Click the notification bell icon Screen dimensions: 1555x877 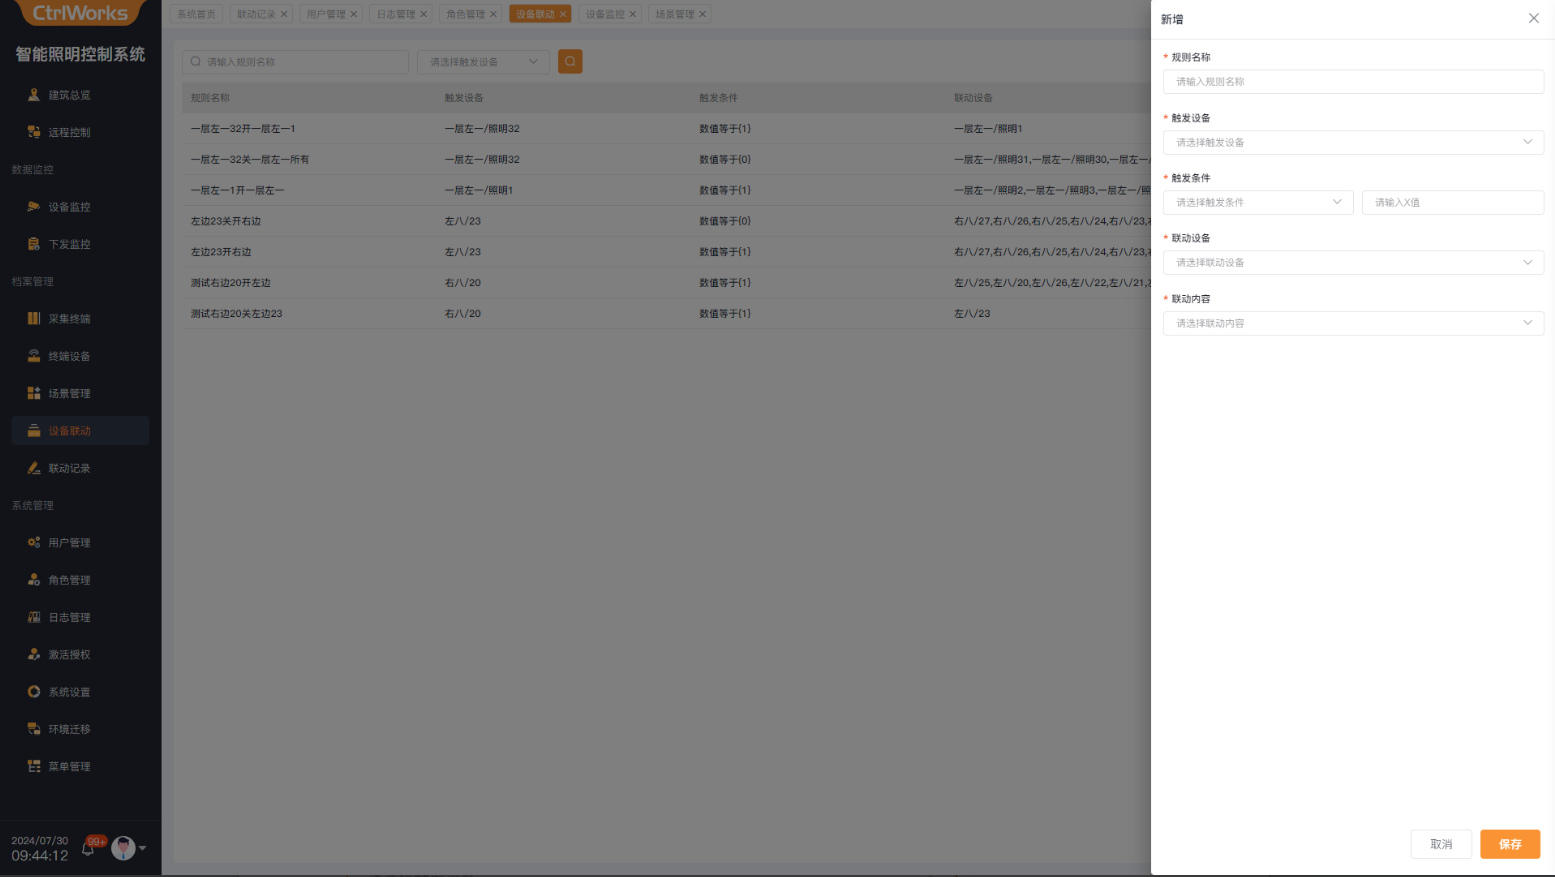click(88, 848)
